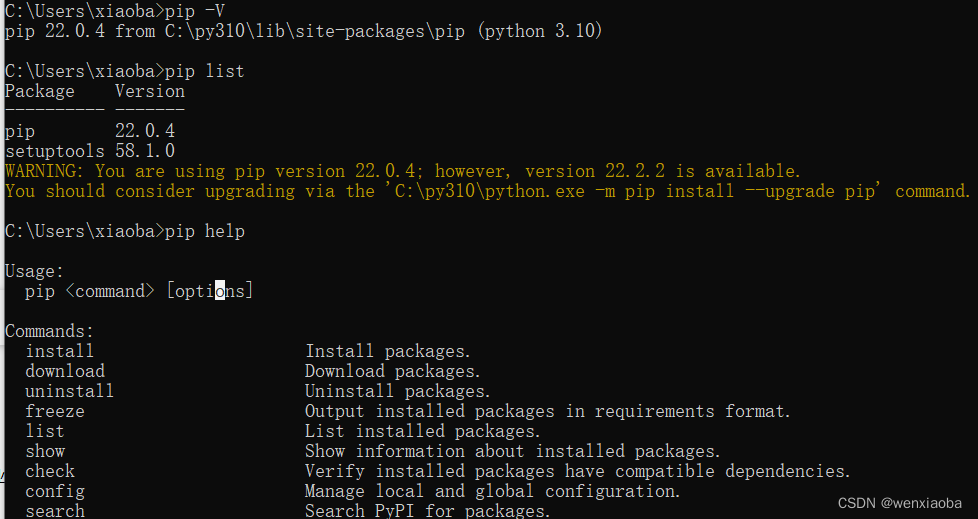Viewport: 978px width, 519px height.
Task: Click the "<command>" placeholder in usage line
Action: coord(110,291)
